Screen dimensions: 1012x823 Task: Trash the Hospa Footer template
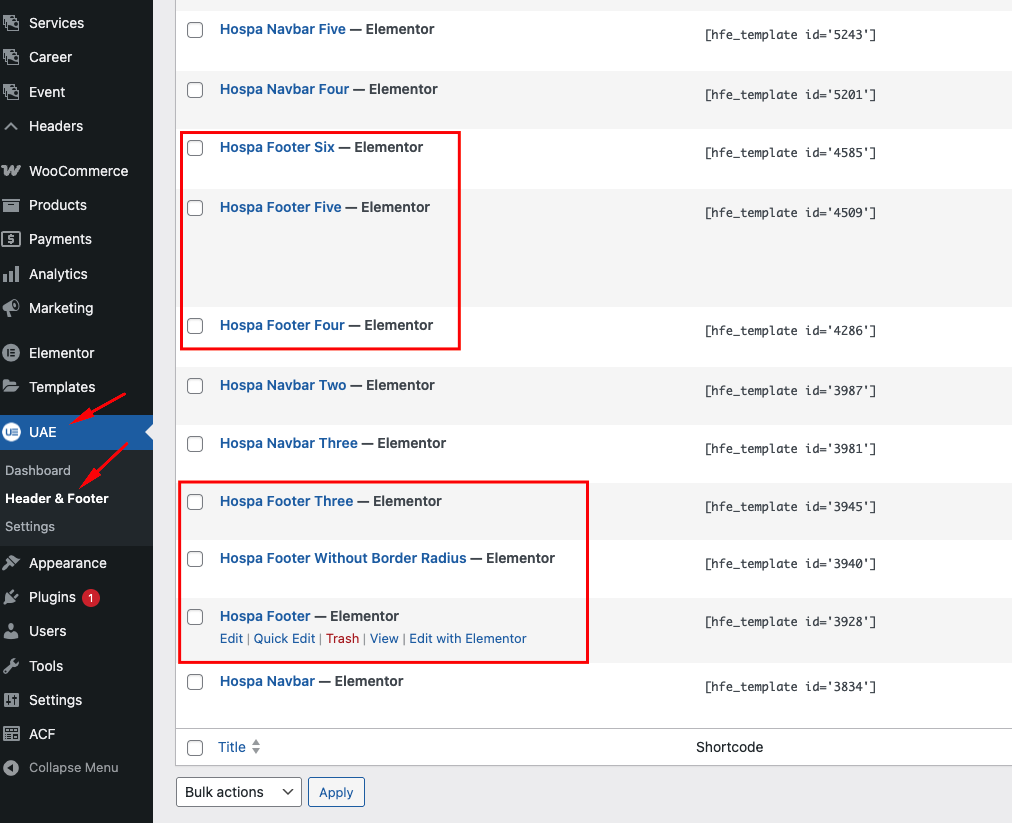click(342, 638)
